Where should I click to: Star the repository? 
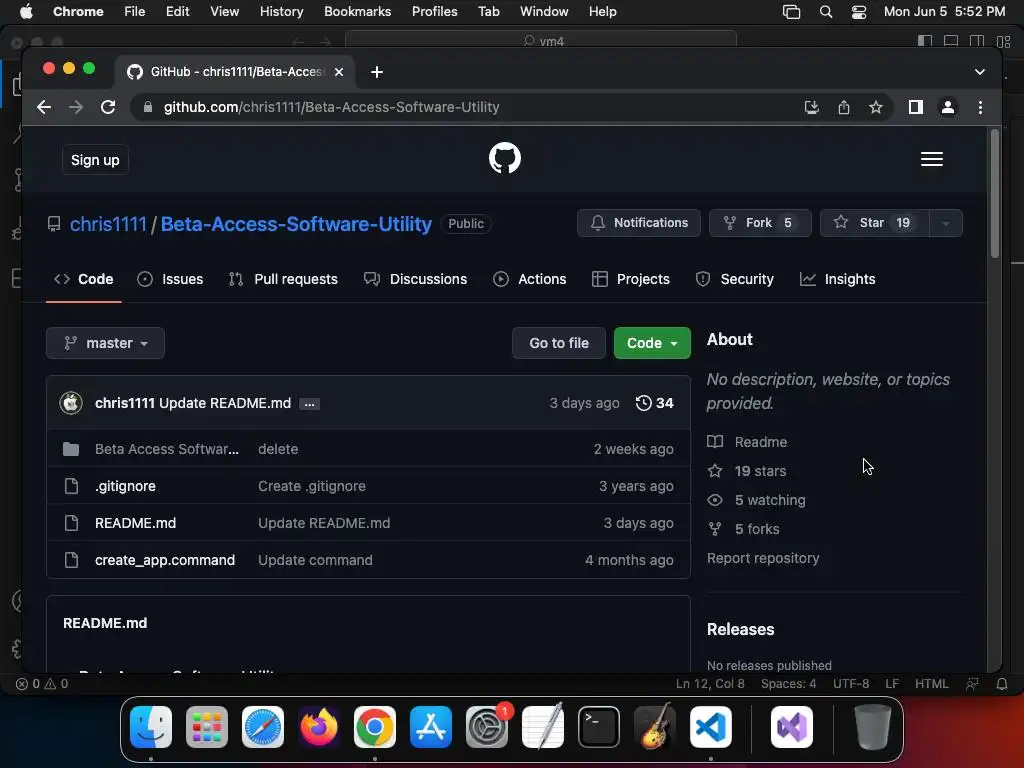click(874, 223)
